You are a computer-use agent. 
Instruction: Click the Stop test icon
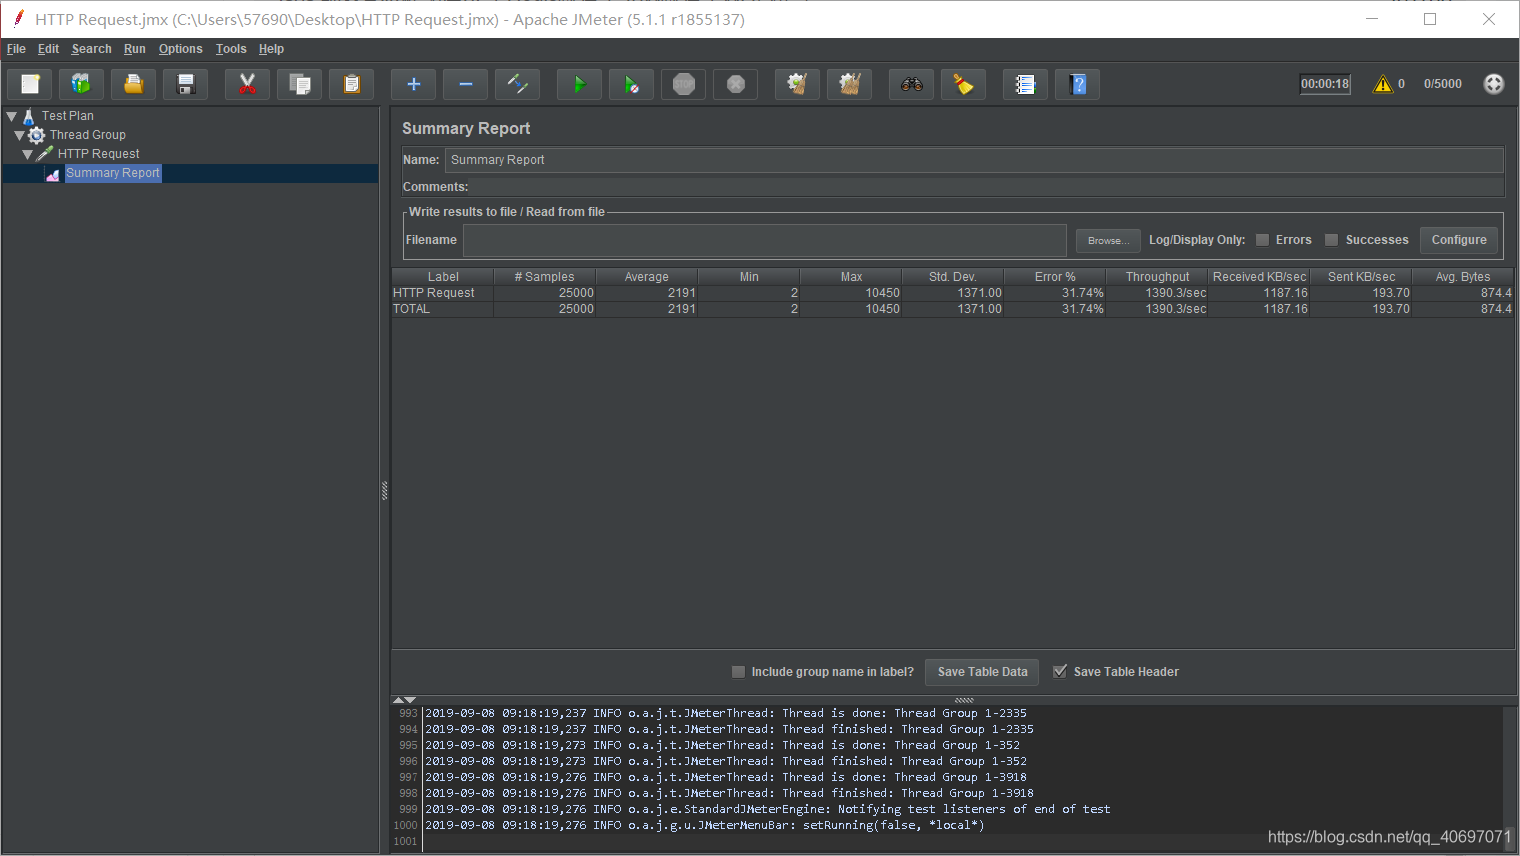tap(684, 84)
